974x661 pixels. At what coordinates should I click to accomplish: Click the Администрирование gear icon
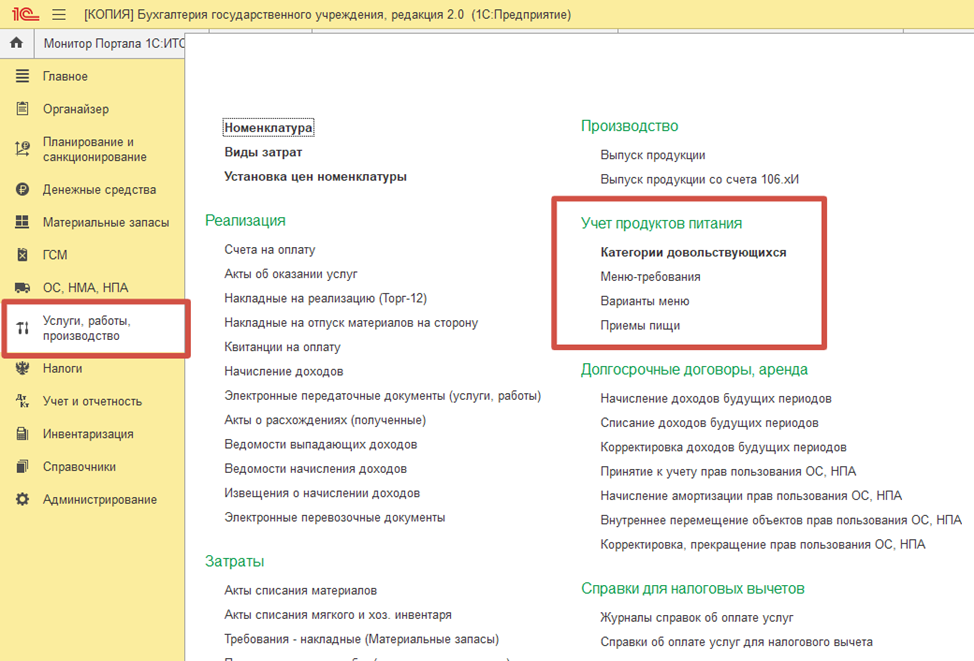(22, 499)
